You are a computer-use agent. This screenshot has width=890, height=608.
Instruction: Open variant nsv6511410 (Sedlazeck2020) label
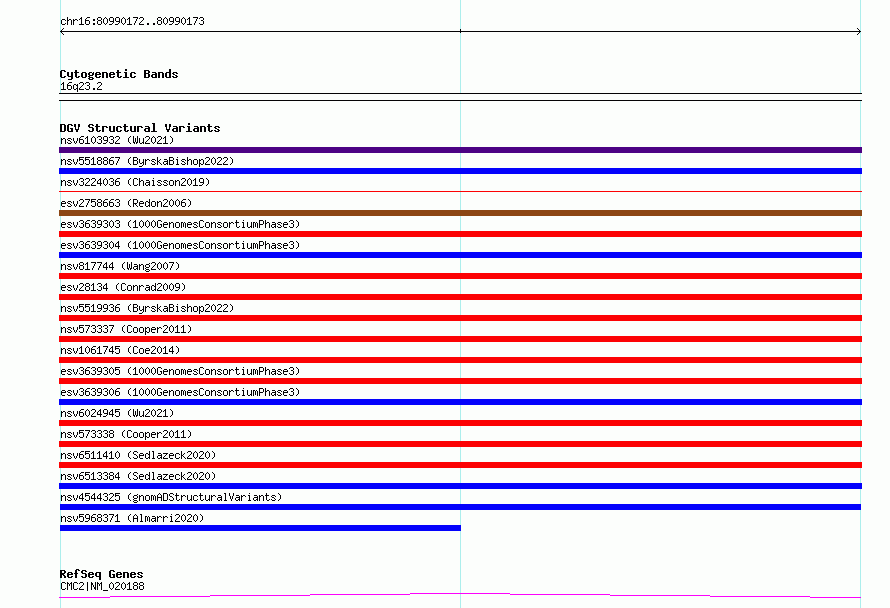pyautogui.click(x=138, y=455)
